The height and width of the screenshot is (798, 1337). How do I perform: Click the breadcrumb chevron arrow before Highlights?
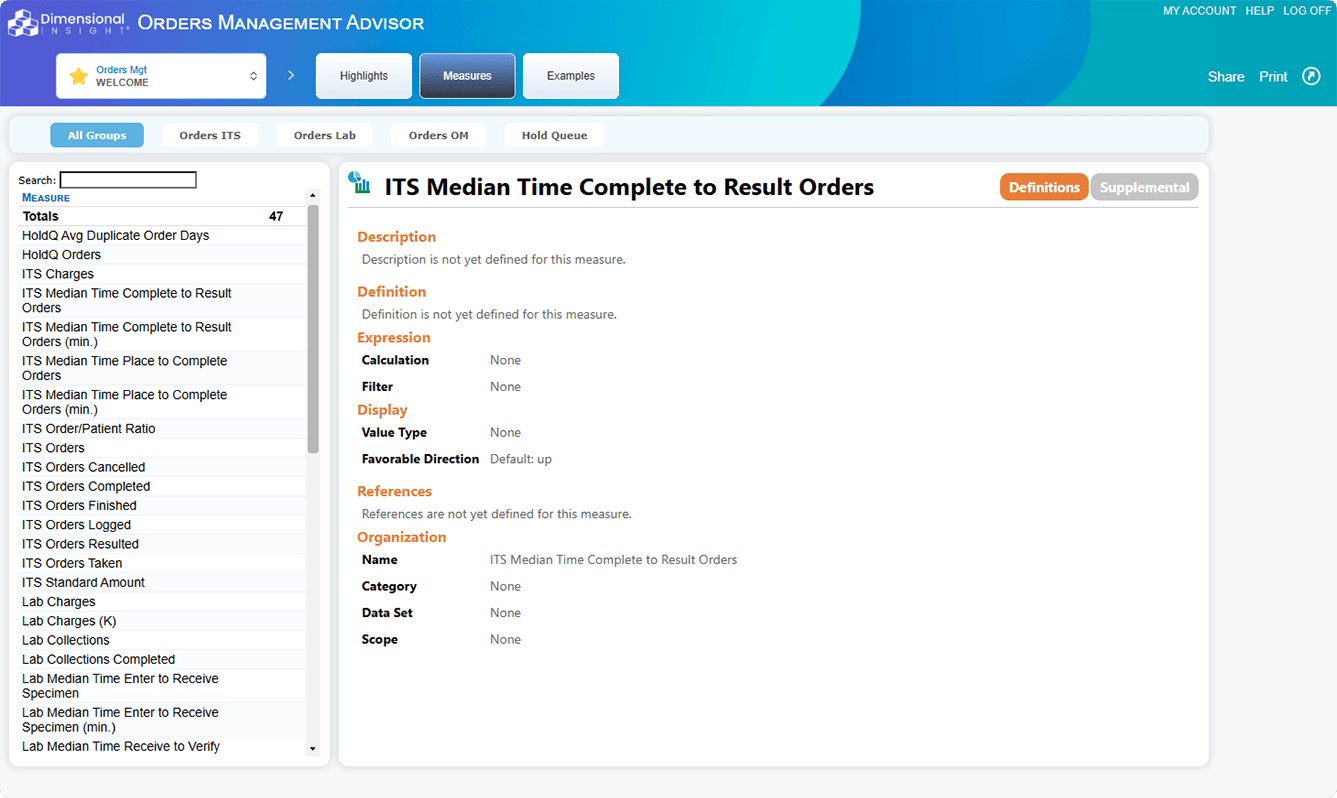click(x=291, y=75)
